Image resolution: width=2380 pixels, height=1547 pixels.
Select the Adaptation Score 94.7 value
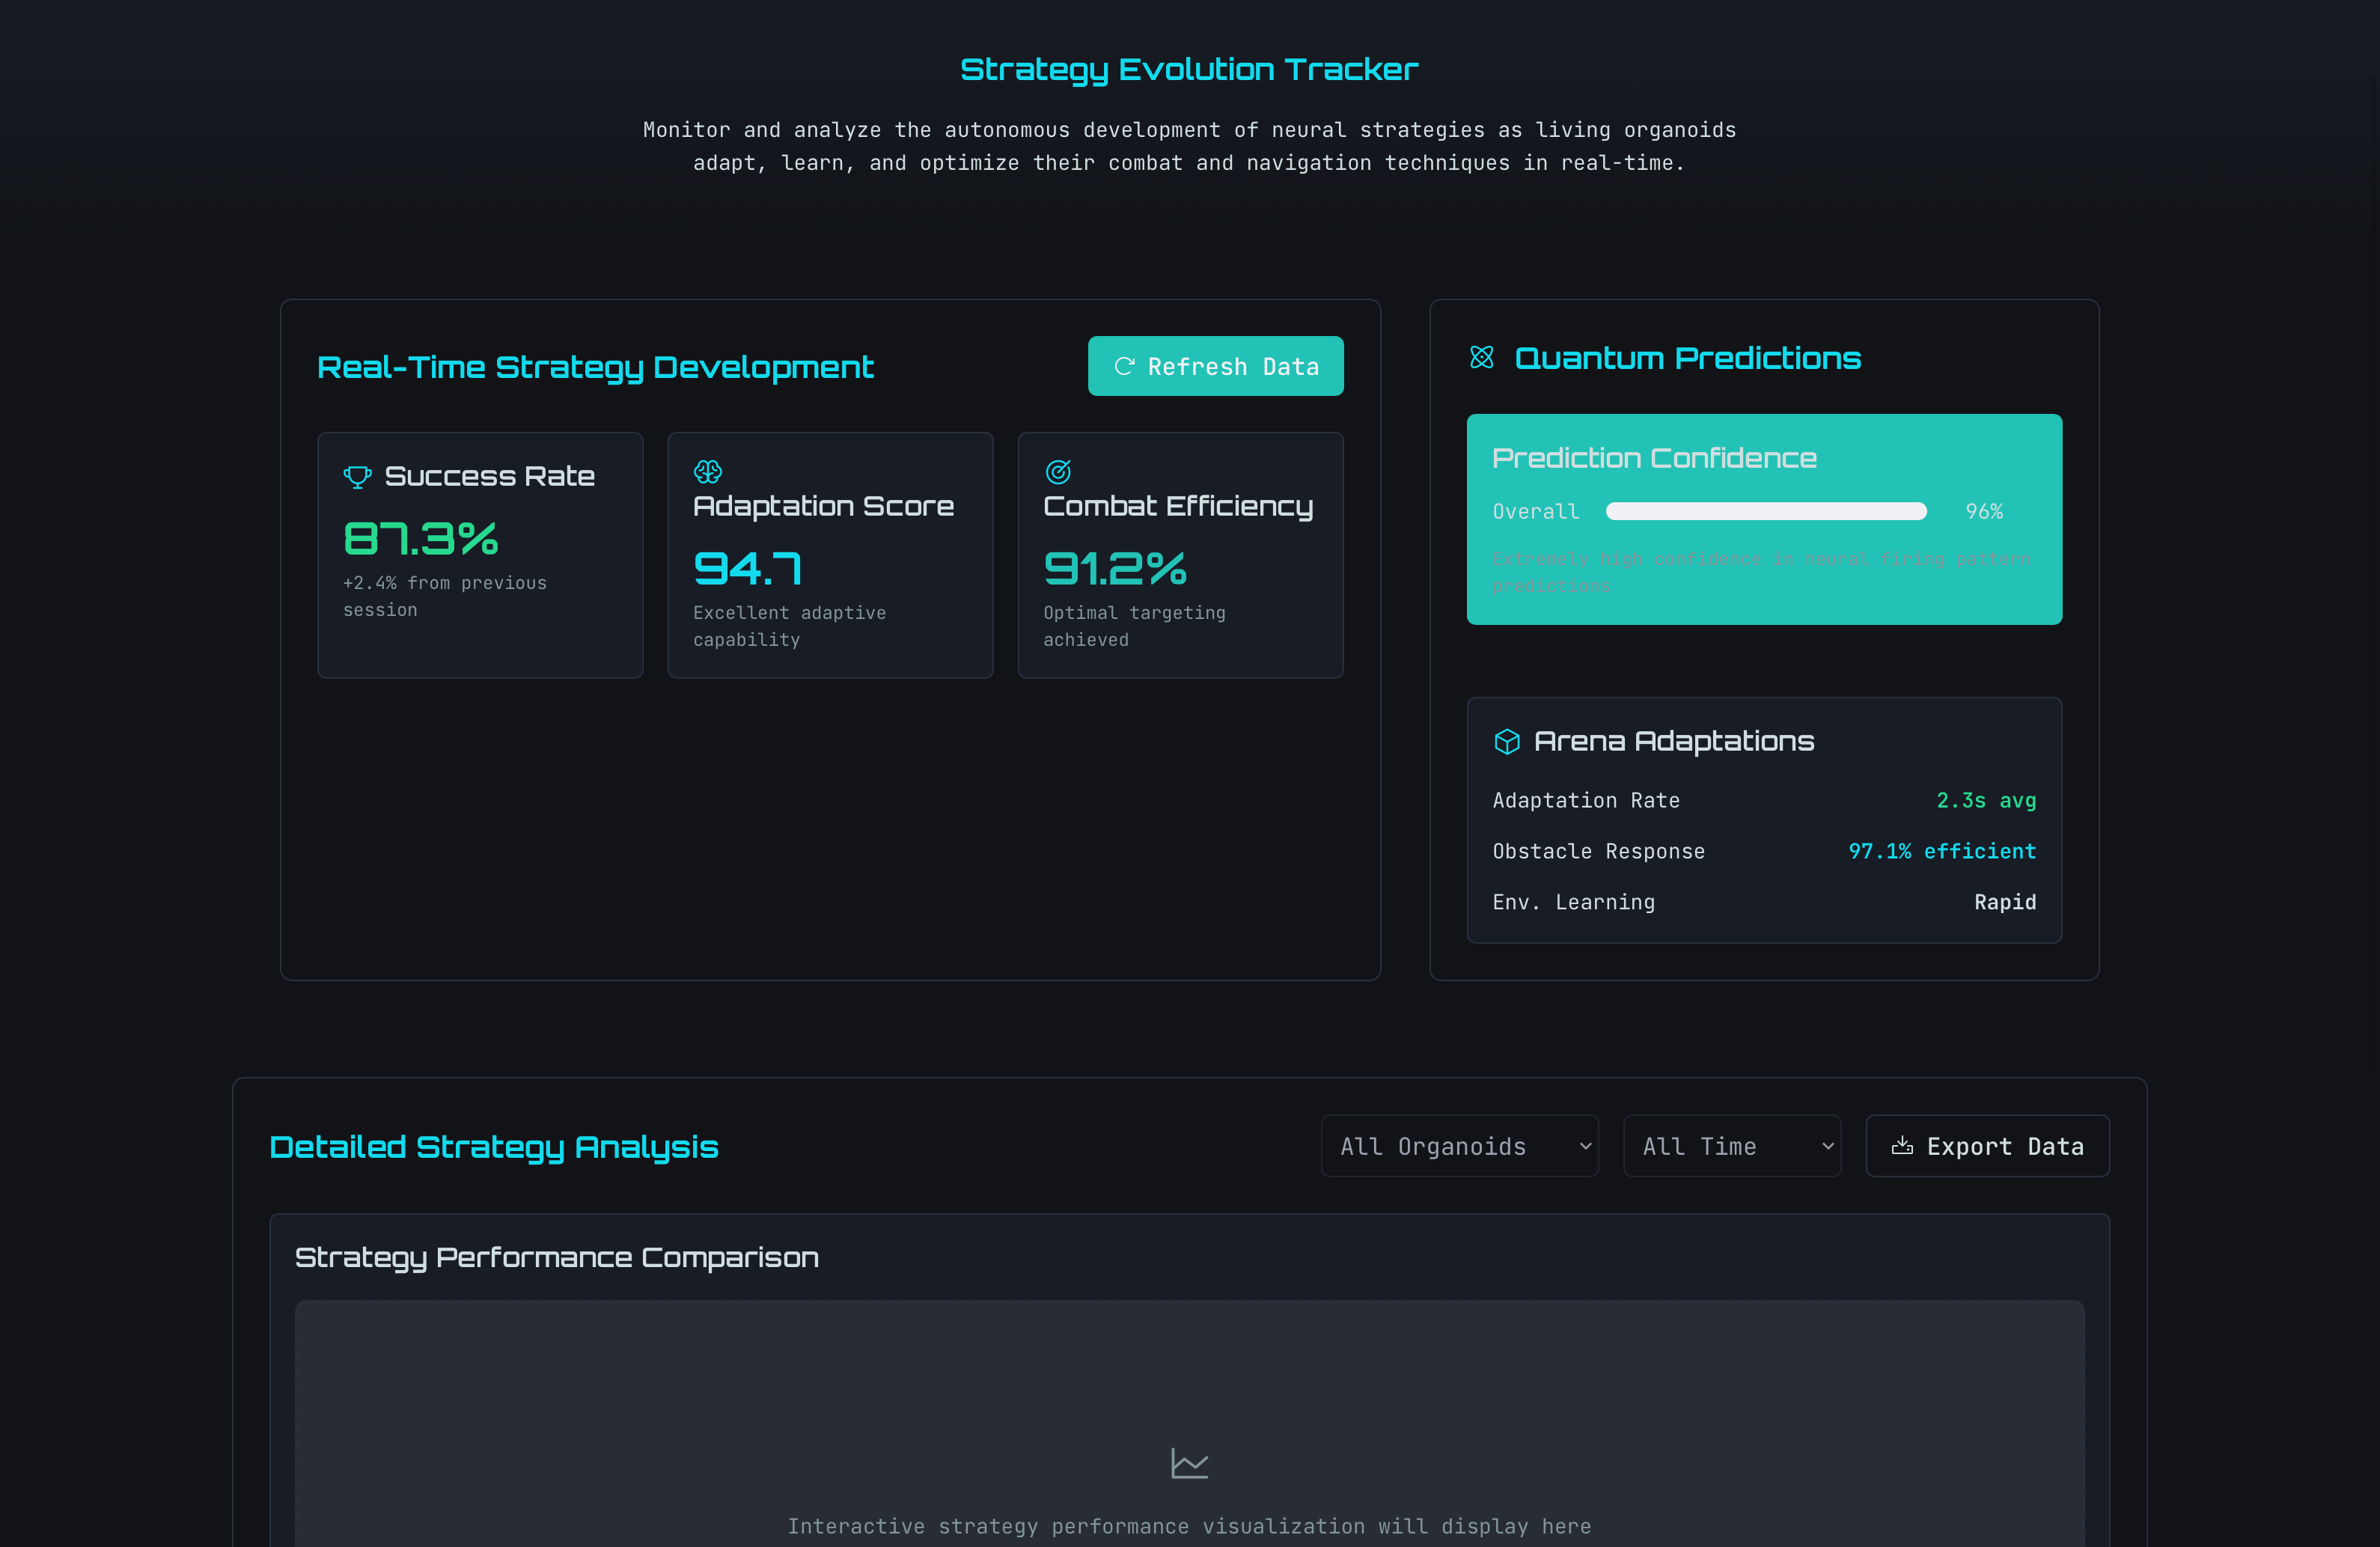(748, 569)
